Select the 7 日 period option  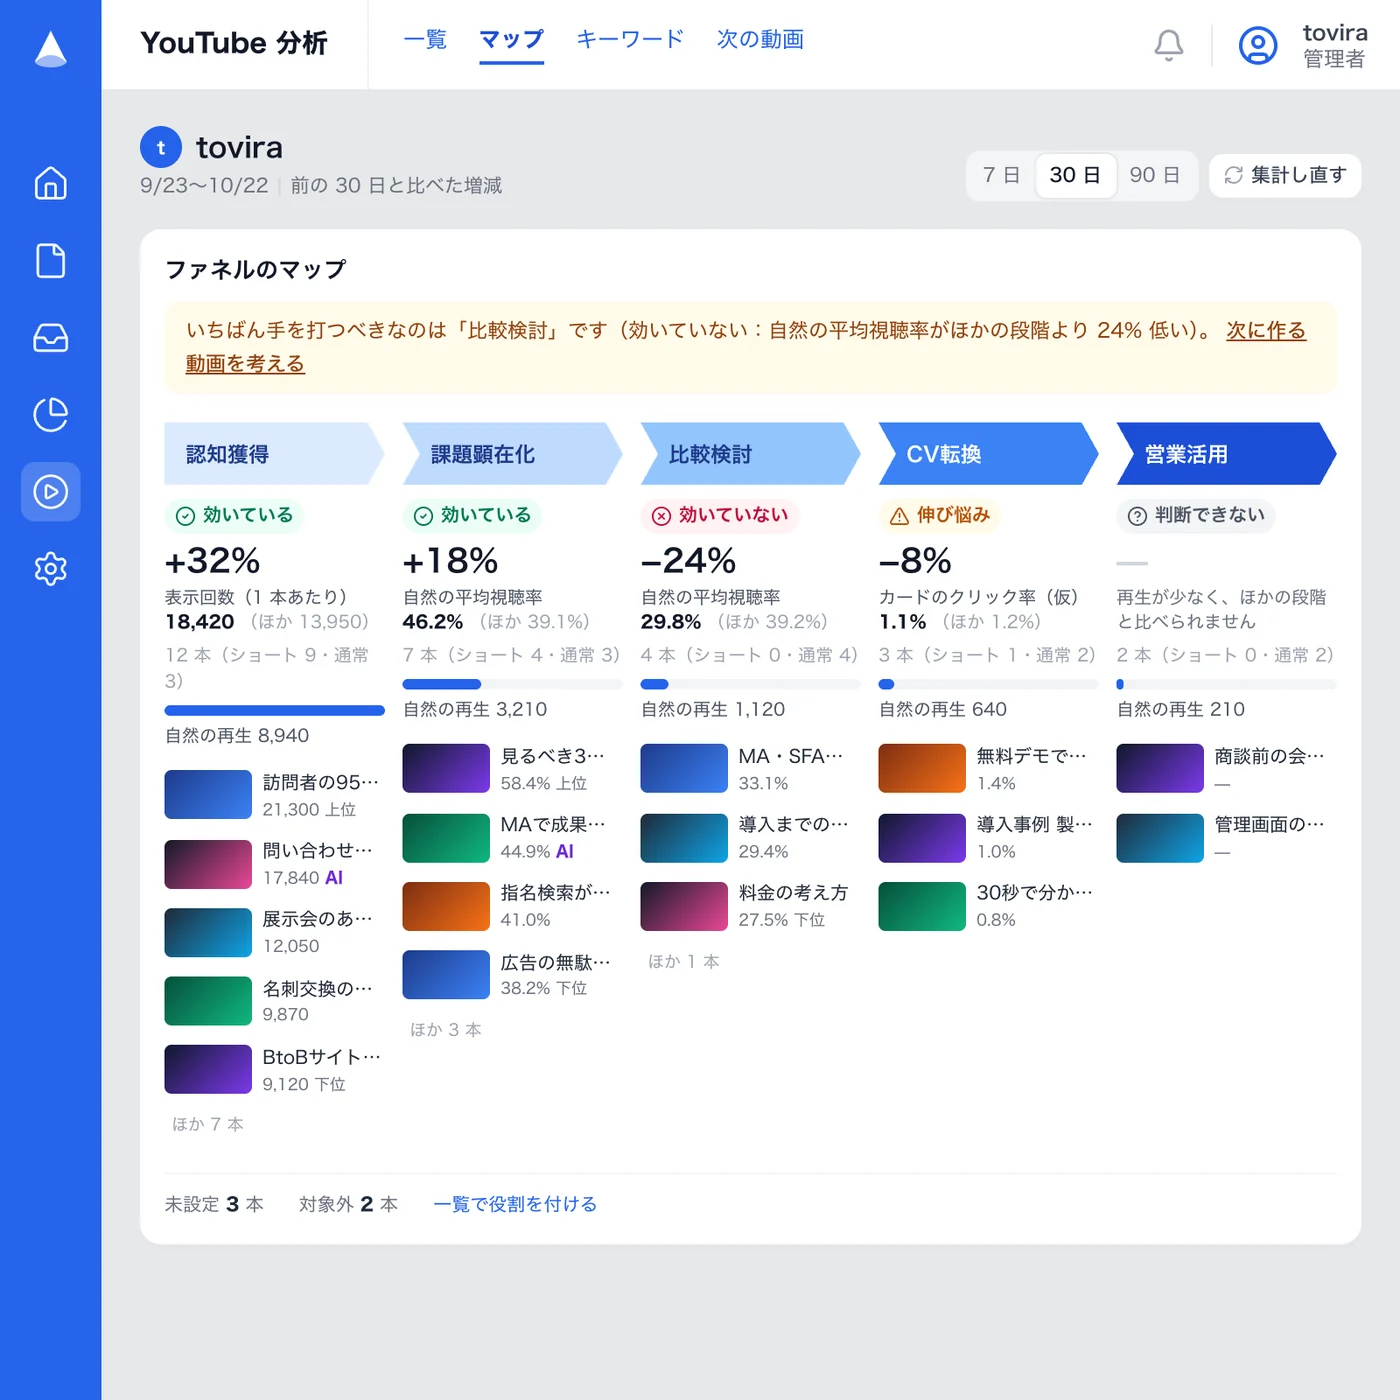[1001, 175]
